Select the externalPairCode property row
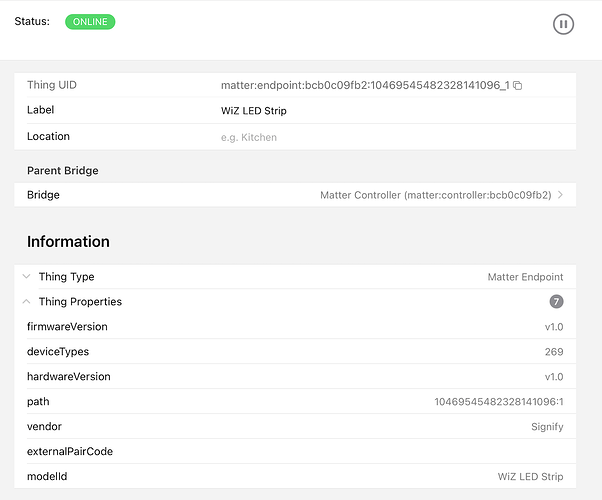 (295, 452)
